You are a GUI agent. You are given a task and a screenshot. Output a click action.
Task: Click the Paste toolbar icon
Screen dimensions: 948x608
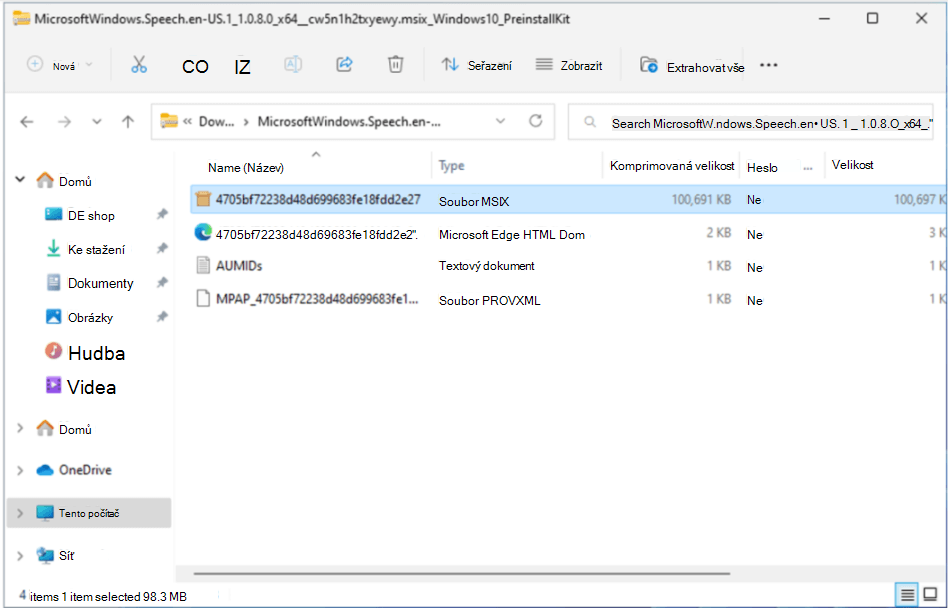(242, 66)
